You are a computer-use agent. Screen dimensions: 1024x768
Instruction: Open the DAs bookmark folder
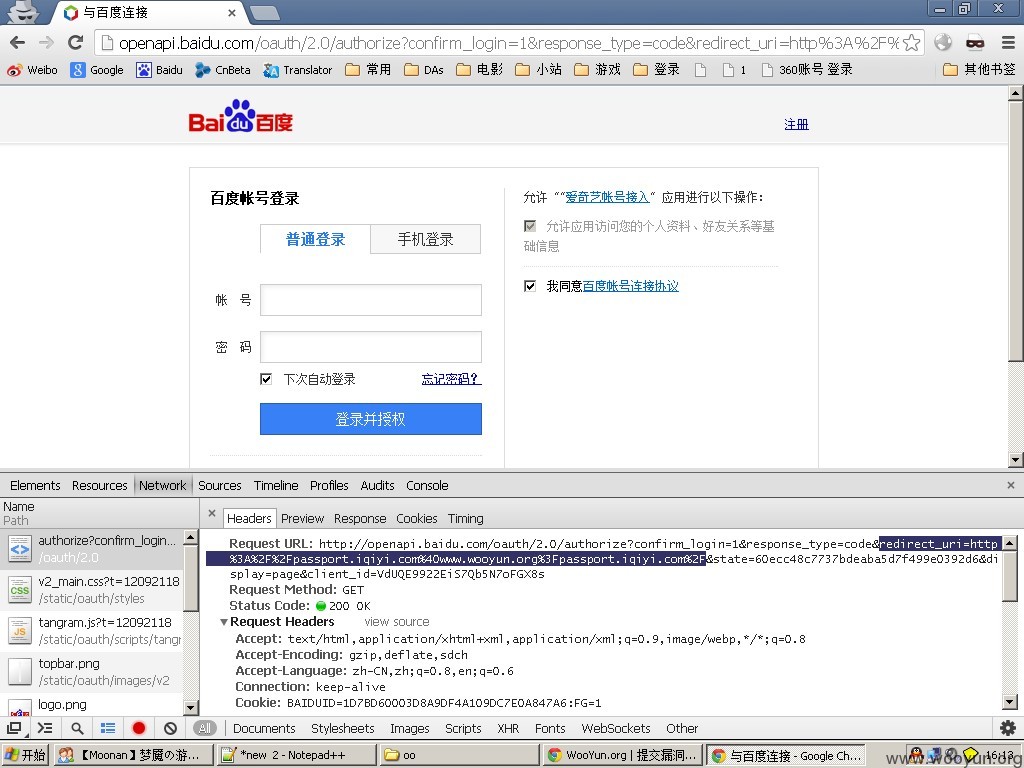coord(424,70)
